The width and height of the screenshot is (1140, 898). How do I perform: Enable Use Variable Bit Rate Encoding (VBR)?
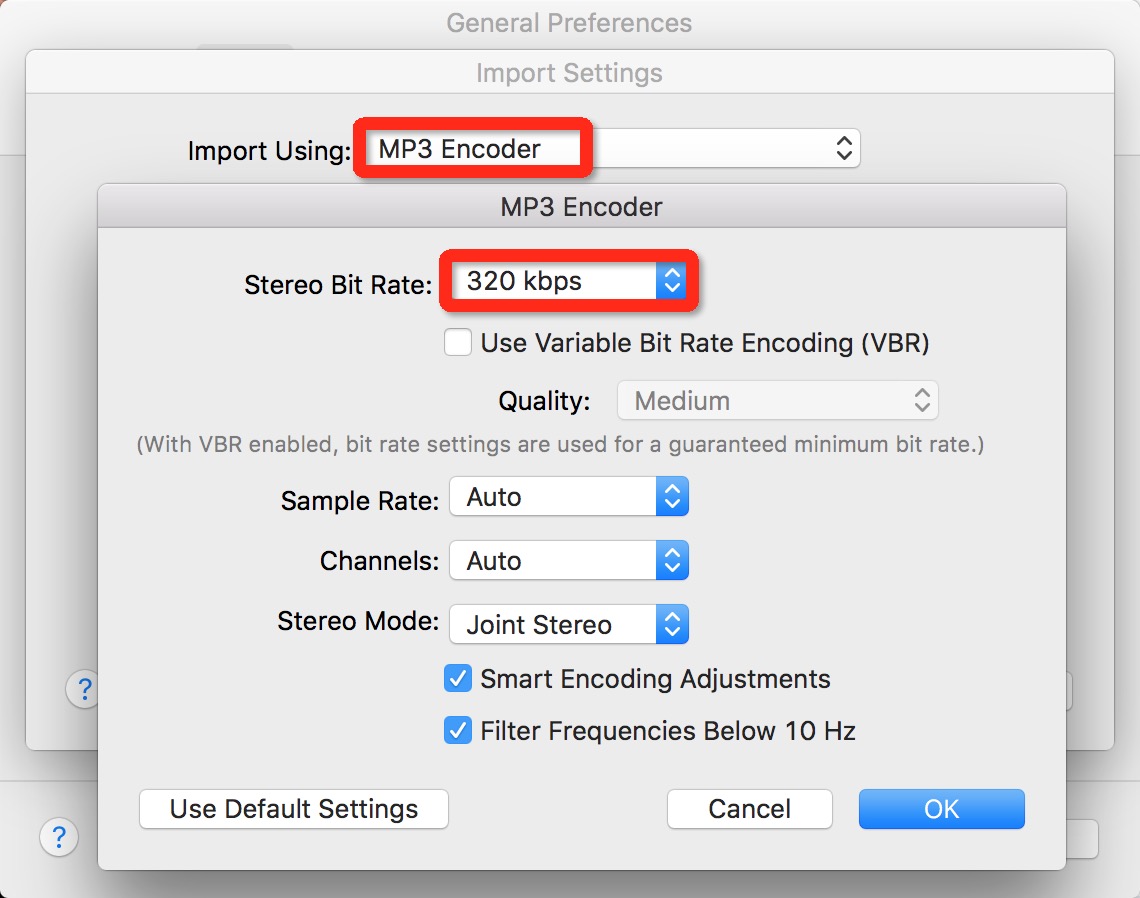457,342
